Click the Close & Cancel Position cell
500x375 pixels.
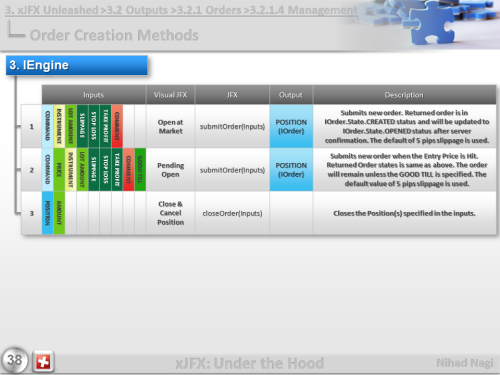170,213
